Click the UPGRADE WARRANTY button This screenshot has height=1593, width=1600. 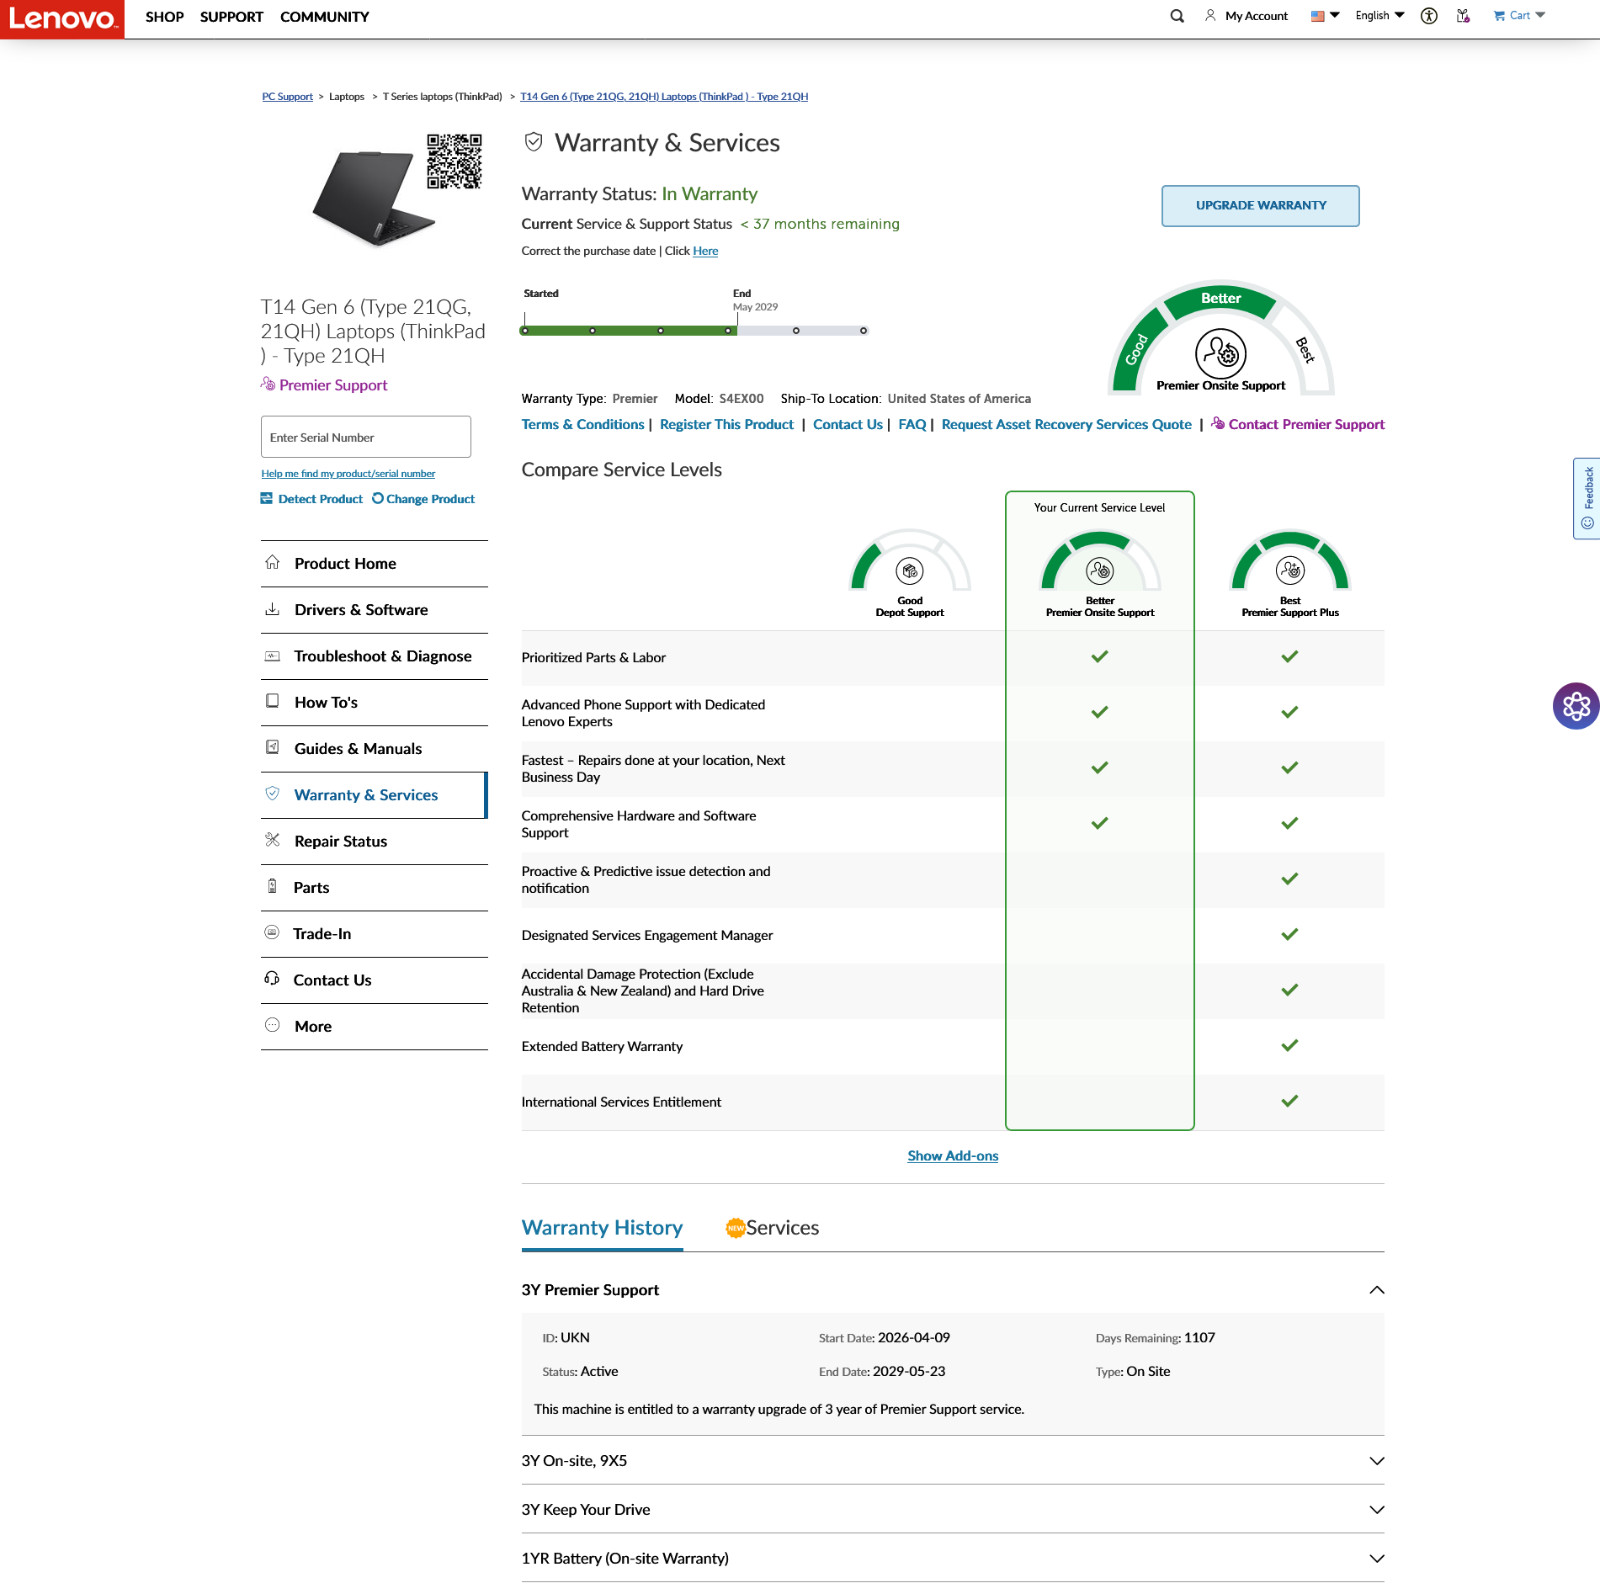pos(1260,206)
